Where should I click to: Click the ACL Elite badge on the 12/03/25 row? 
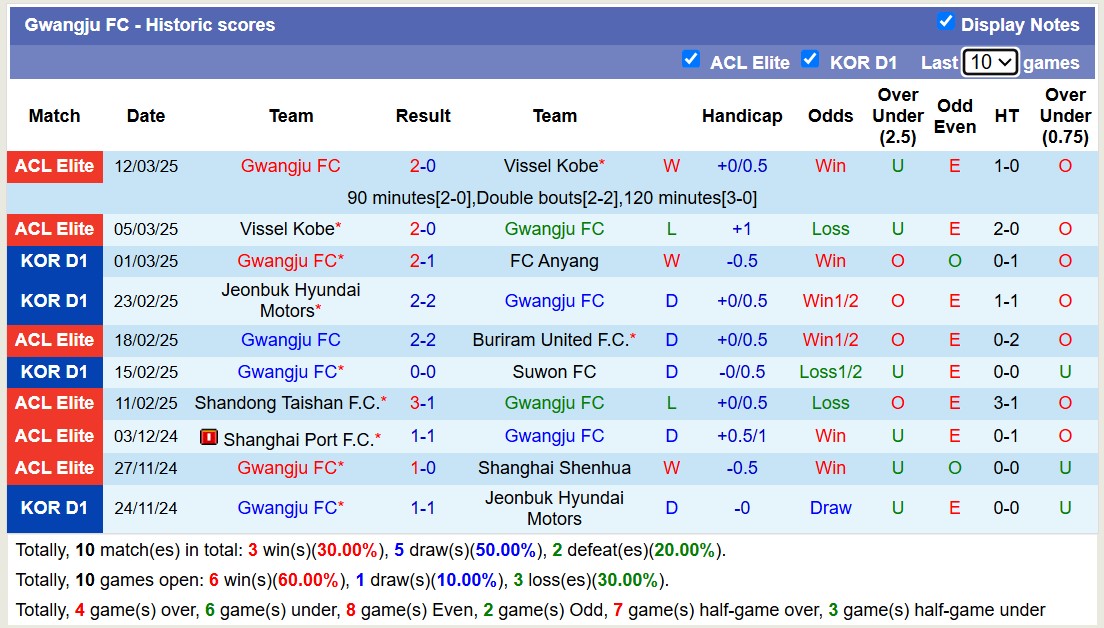(55, 166)
